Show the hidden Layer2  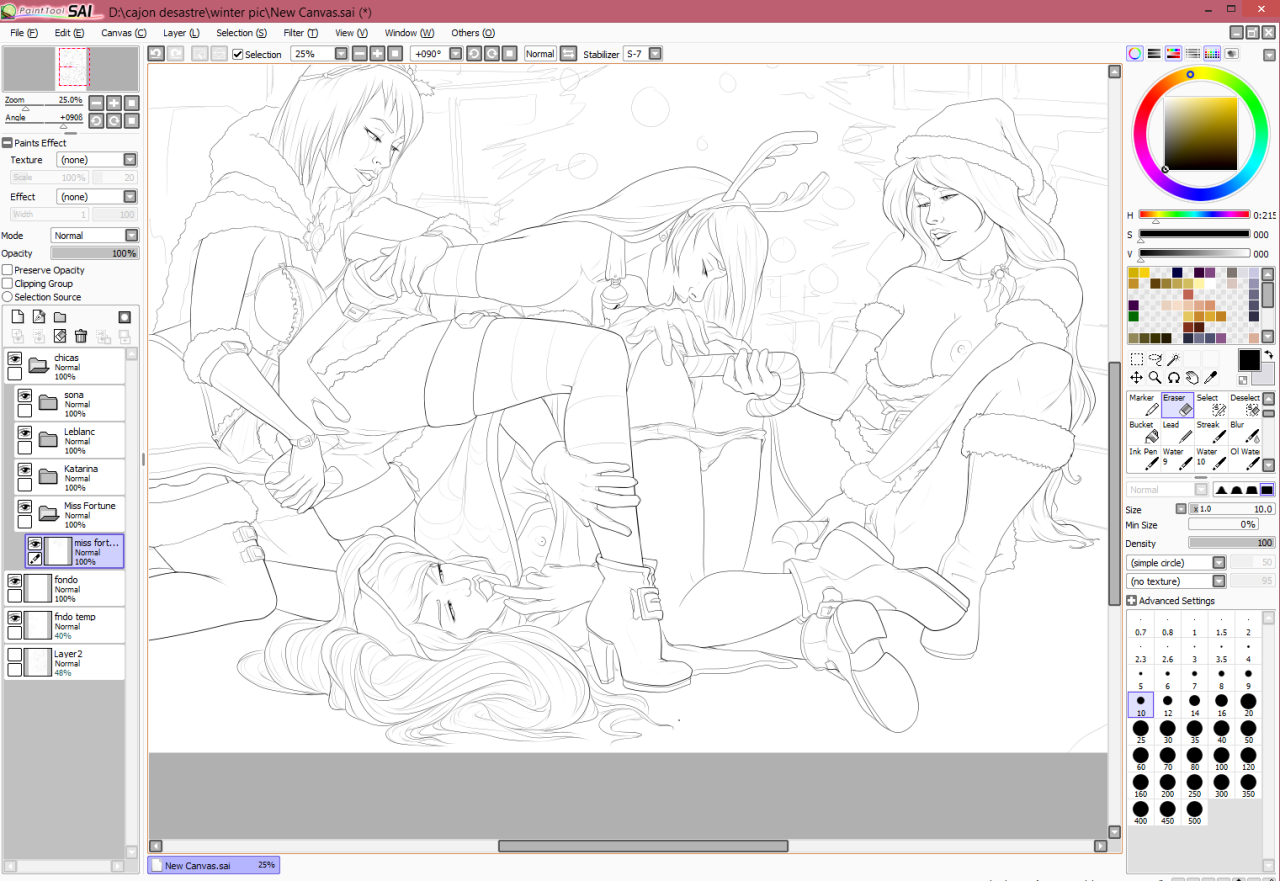(x=14, y=654)
